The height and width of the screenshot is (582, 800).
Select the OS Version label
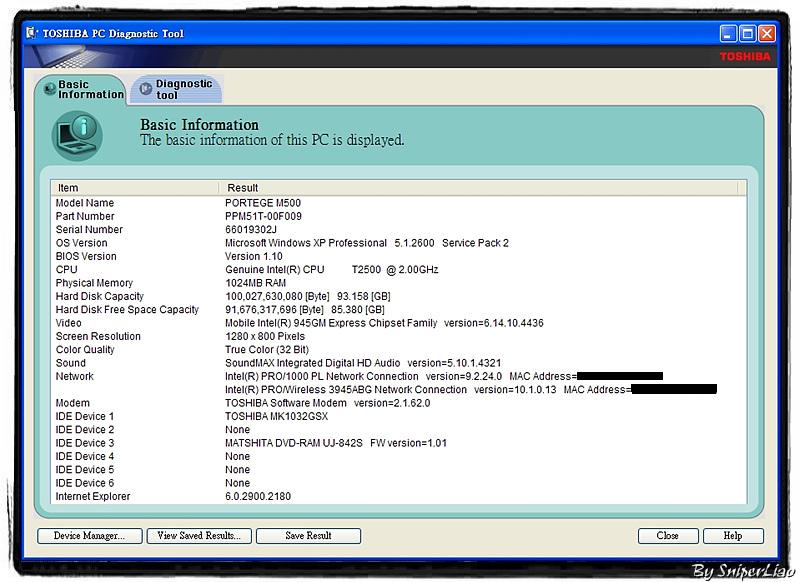tap(82, 243)
